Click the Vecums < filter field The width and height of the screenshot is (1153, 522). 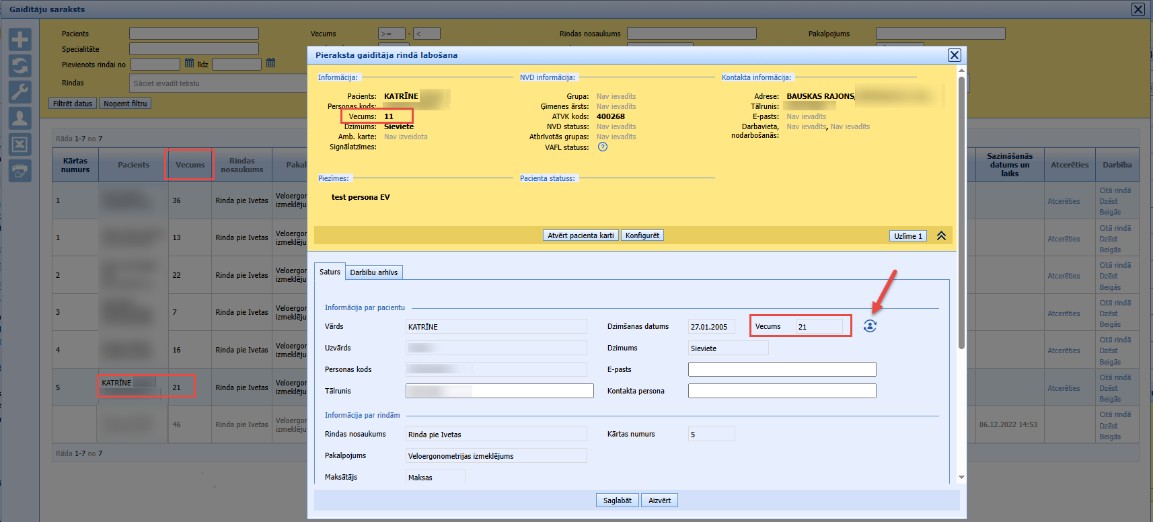point(426,34)
